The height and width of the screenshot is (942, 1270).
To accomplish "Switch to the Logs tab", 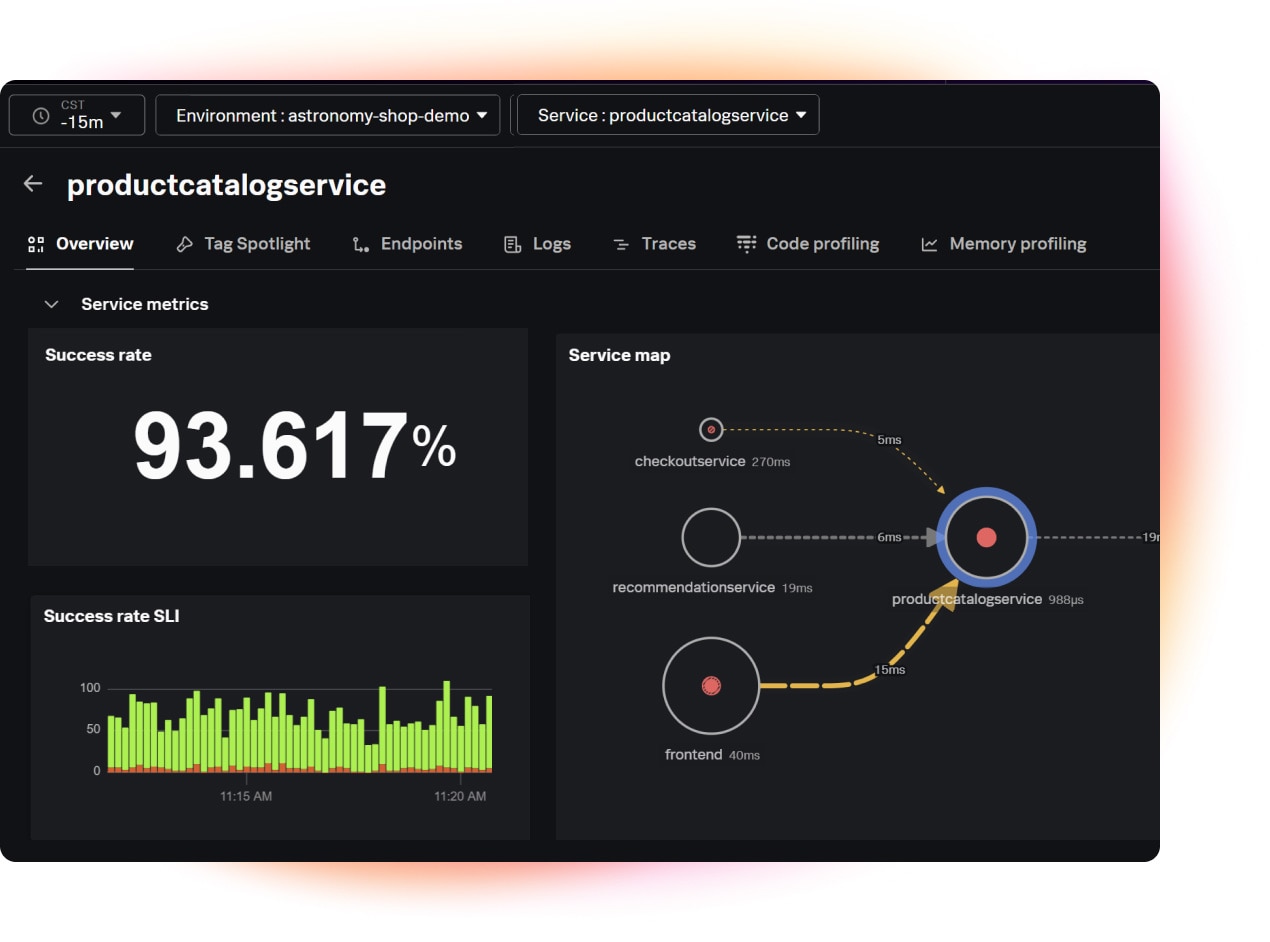I will 550,243.
